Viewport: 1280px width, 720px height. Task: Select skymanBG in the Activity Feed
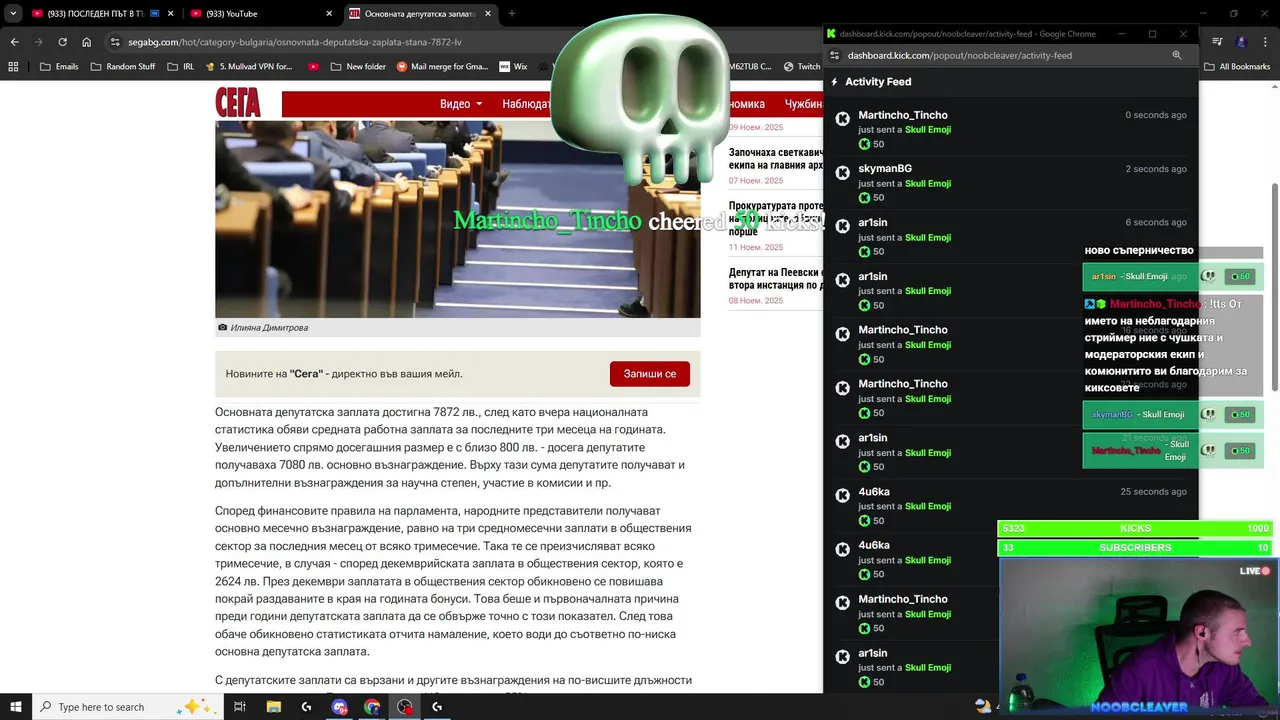[885, 169]
